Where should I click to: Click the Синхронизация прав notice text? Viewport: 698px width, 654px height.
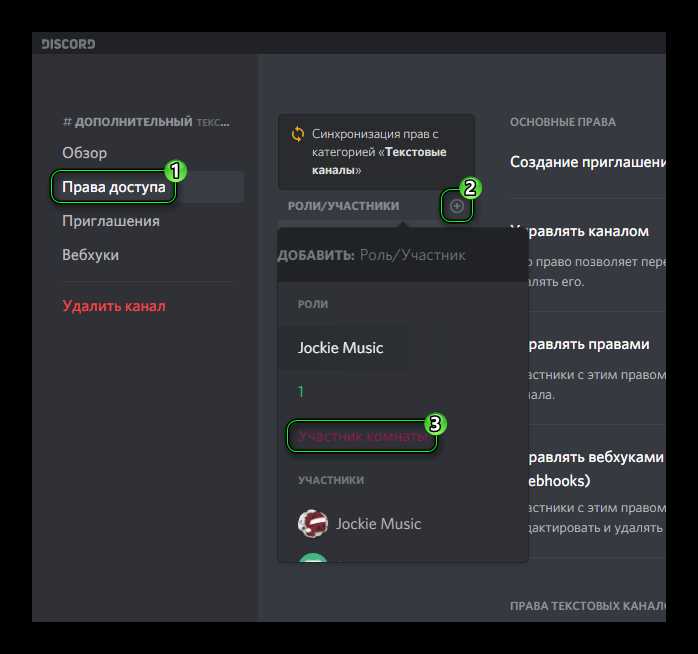click(379, 152)
